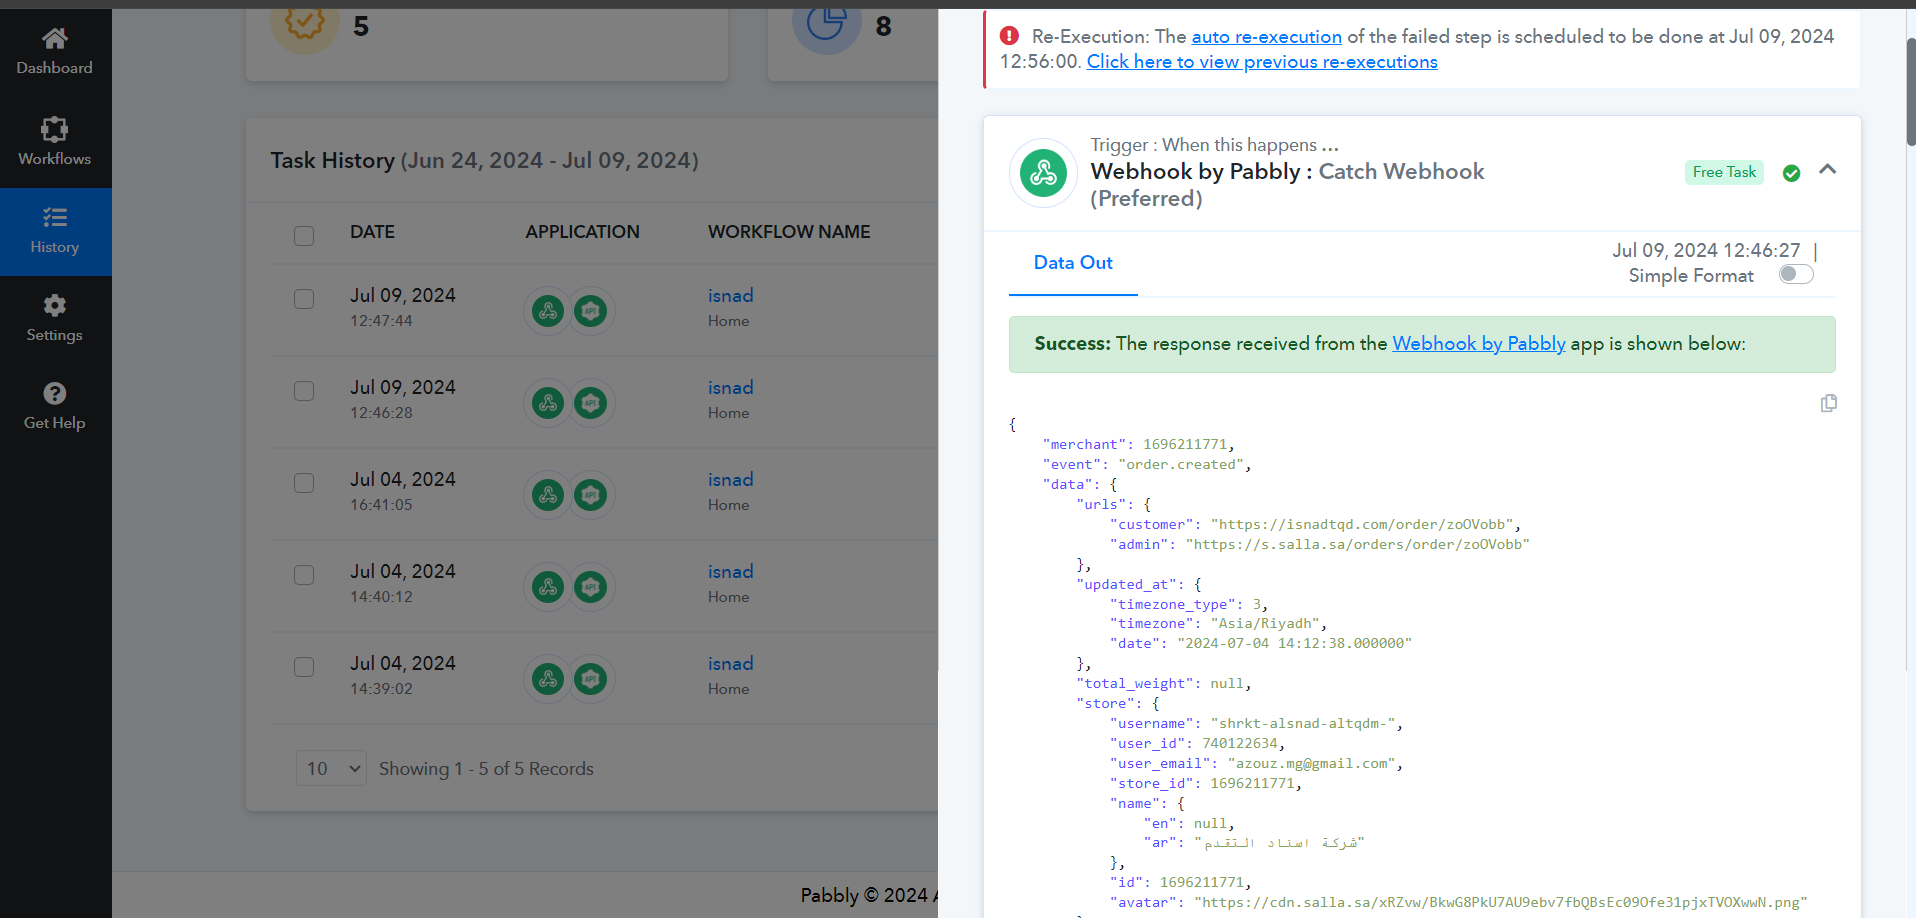This screenshot has width=1916, height=918.
Task: Open isnad workflow from 16:41:05 row
Action: [731, 480]
